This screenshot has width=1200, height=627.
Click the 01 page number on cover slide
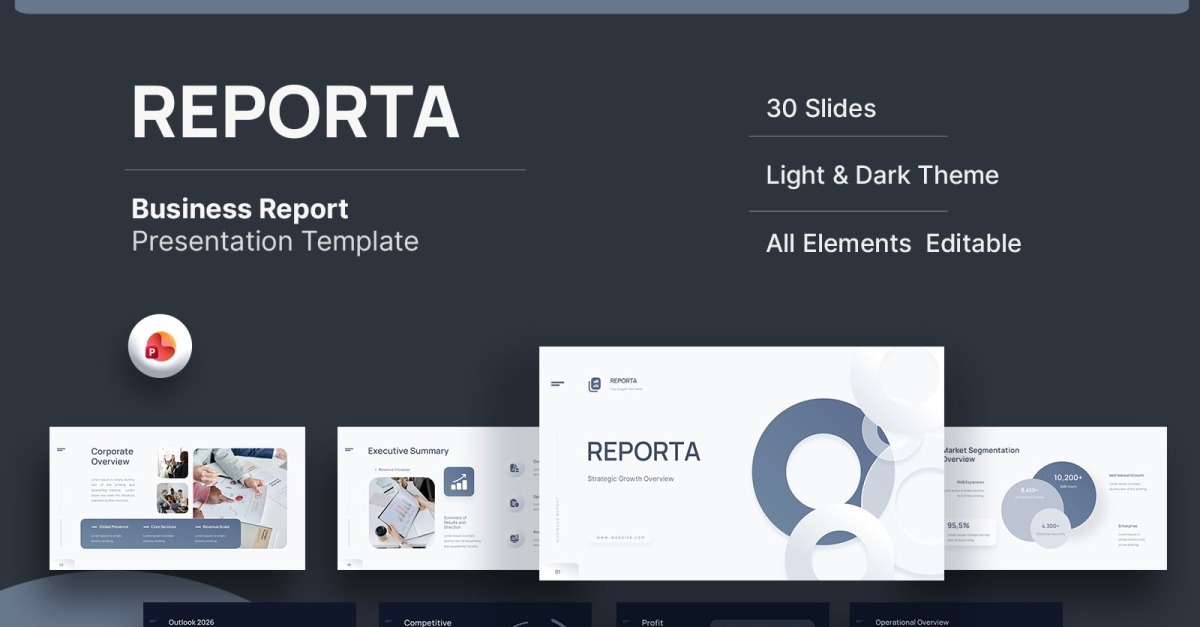point(557,572)
